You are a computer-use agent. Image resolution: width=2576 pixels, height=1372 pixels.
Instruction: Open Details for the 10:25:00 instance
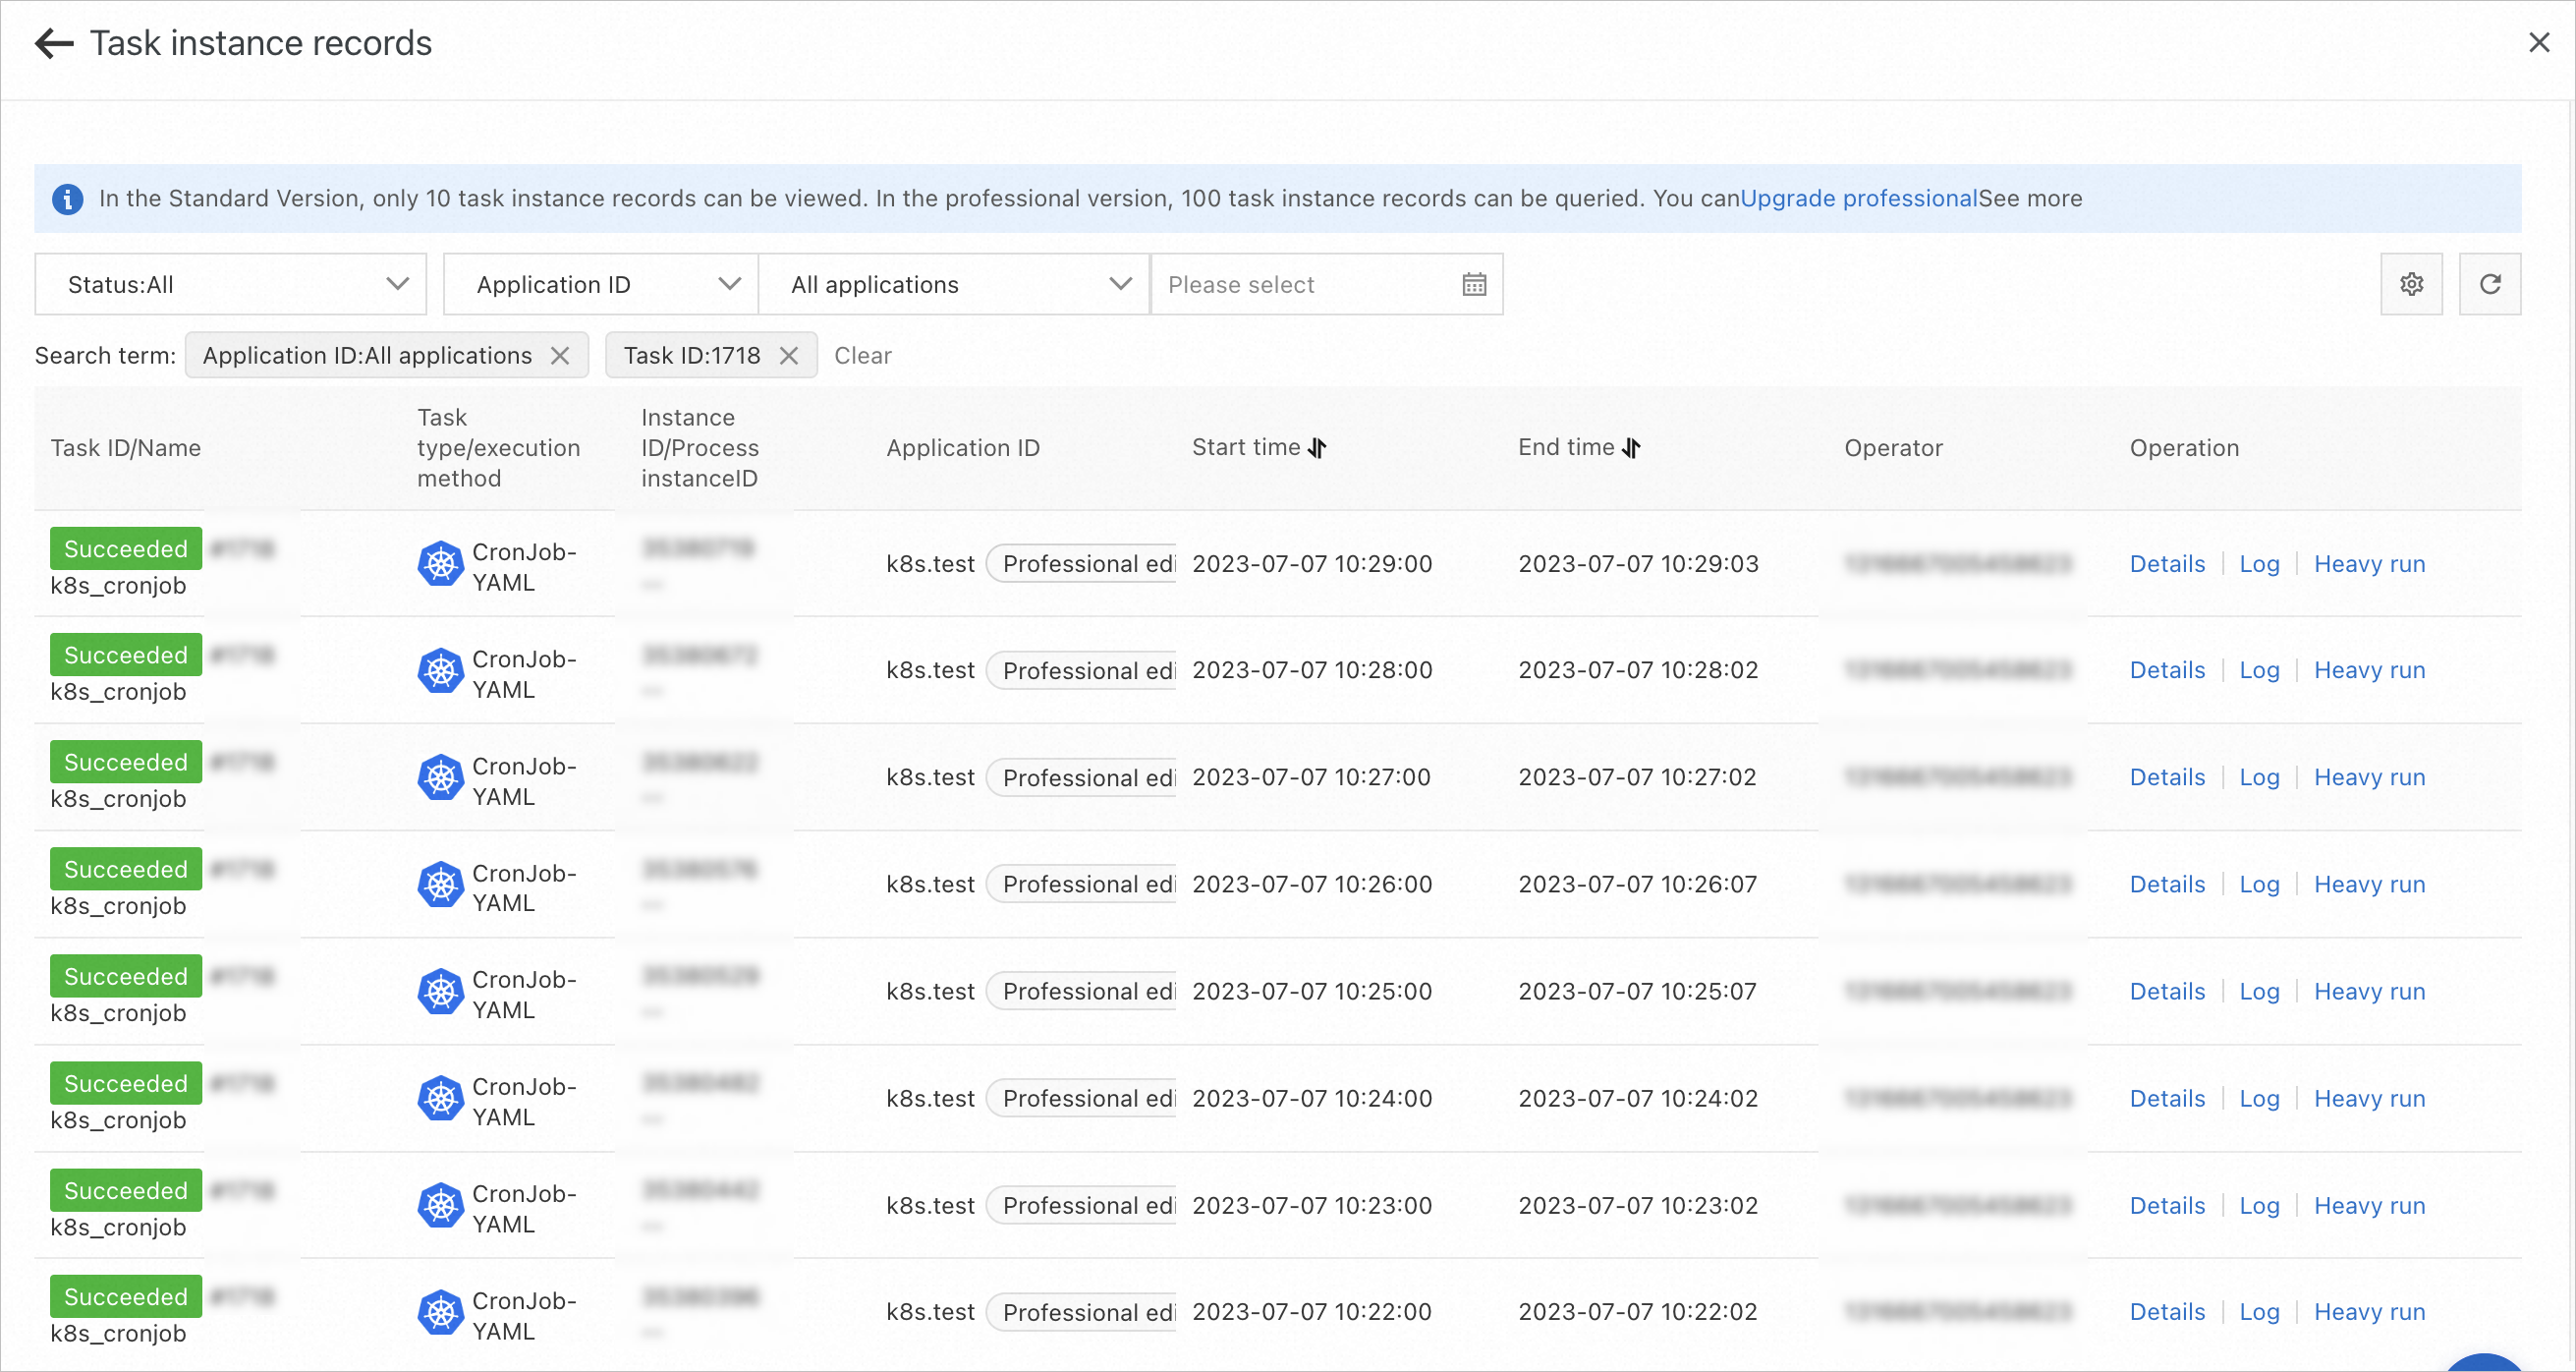[x=2167, y=991]
